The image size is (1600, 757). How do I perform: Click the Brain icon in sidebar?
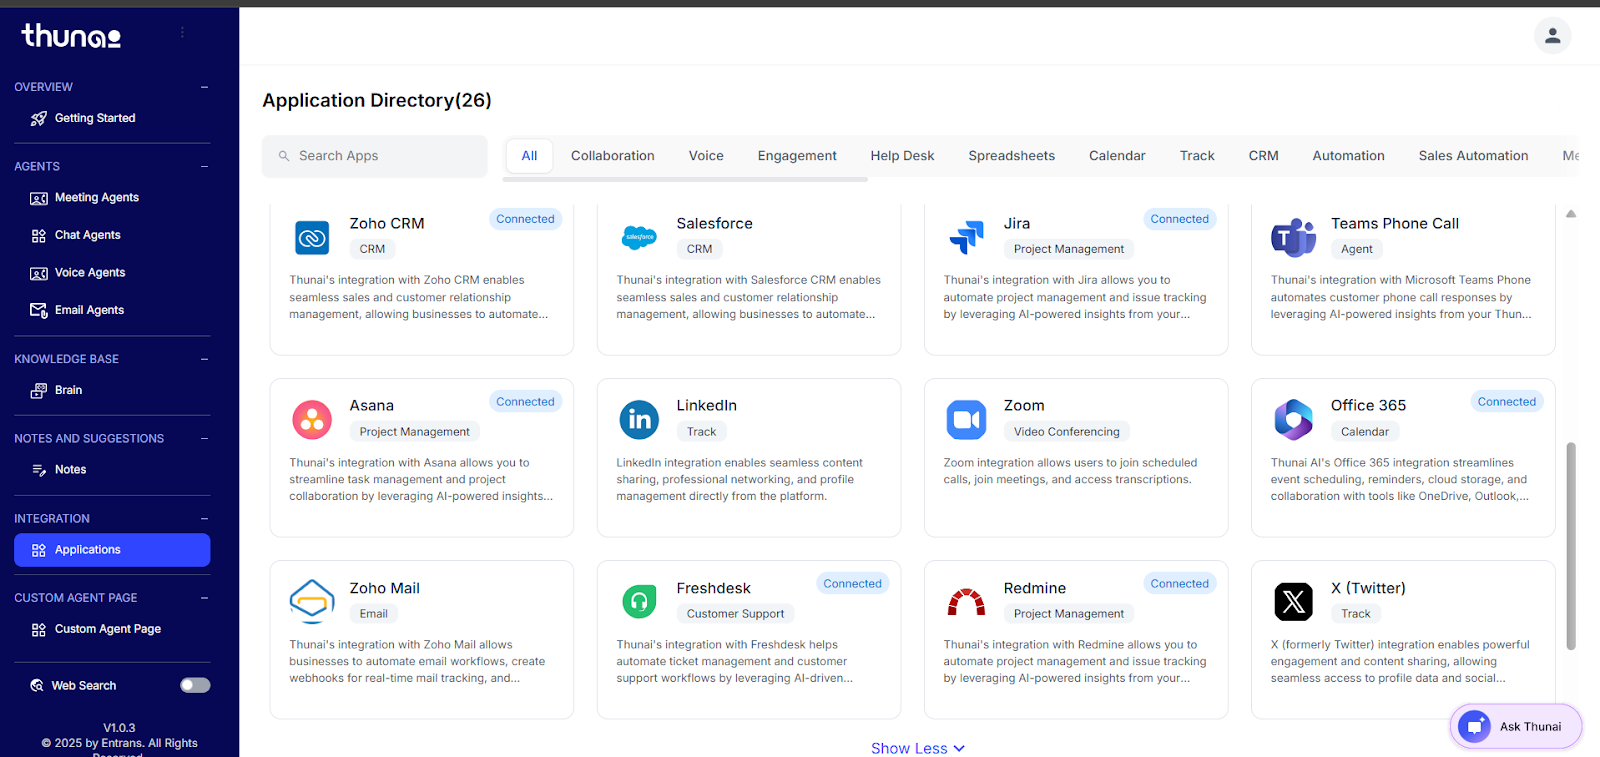point(39,390)
